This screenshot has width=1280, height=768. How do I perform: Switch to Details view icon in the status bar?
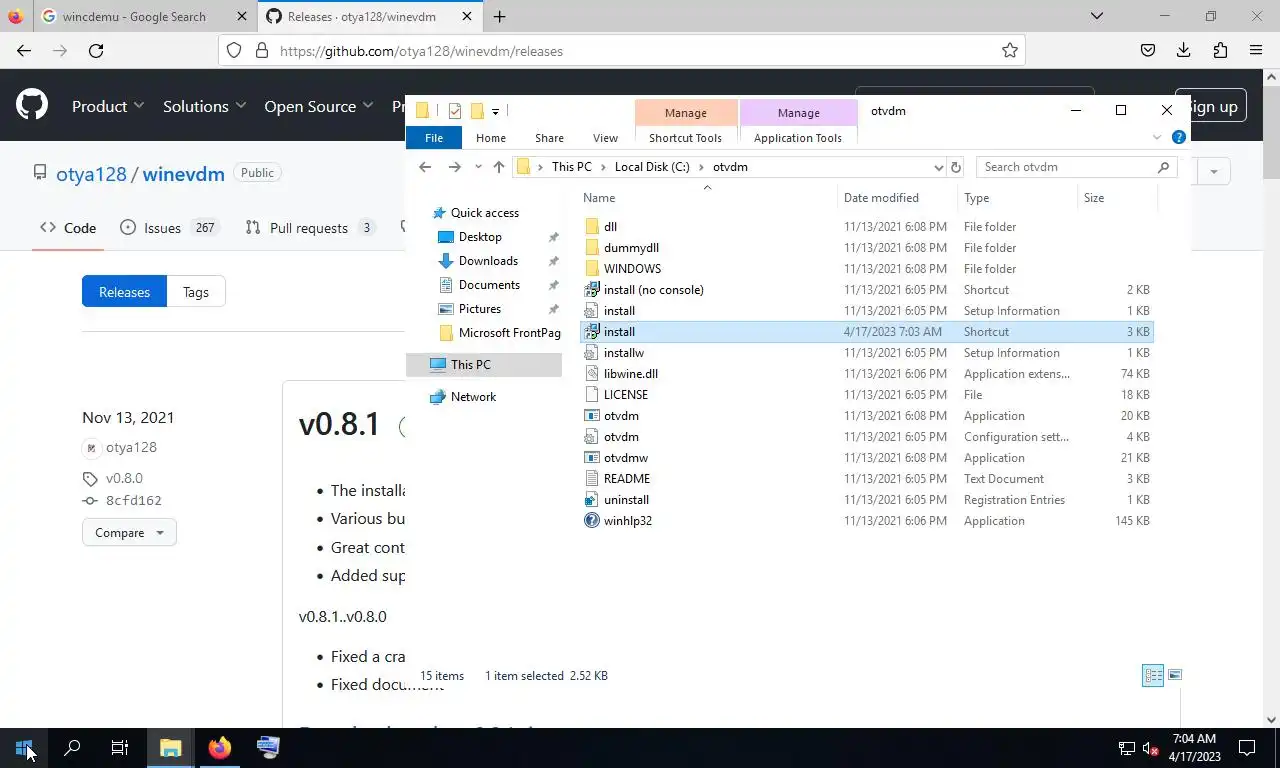click(1153, 675)
